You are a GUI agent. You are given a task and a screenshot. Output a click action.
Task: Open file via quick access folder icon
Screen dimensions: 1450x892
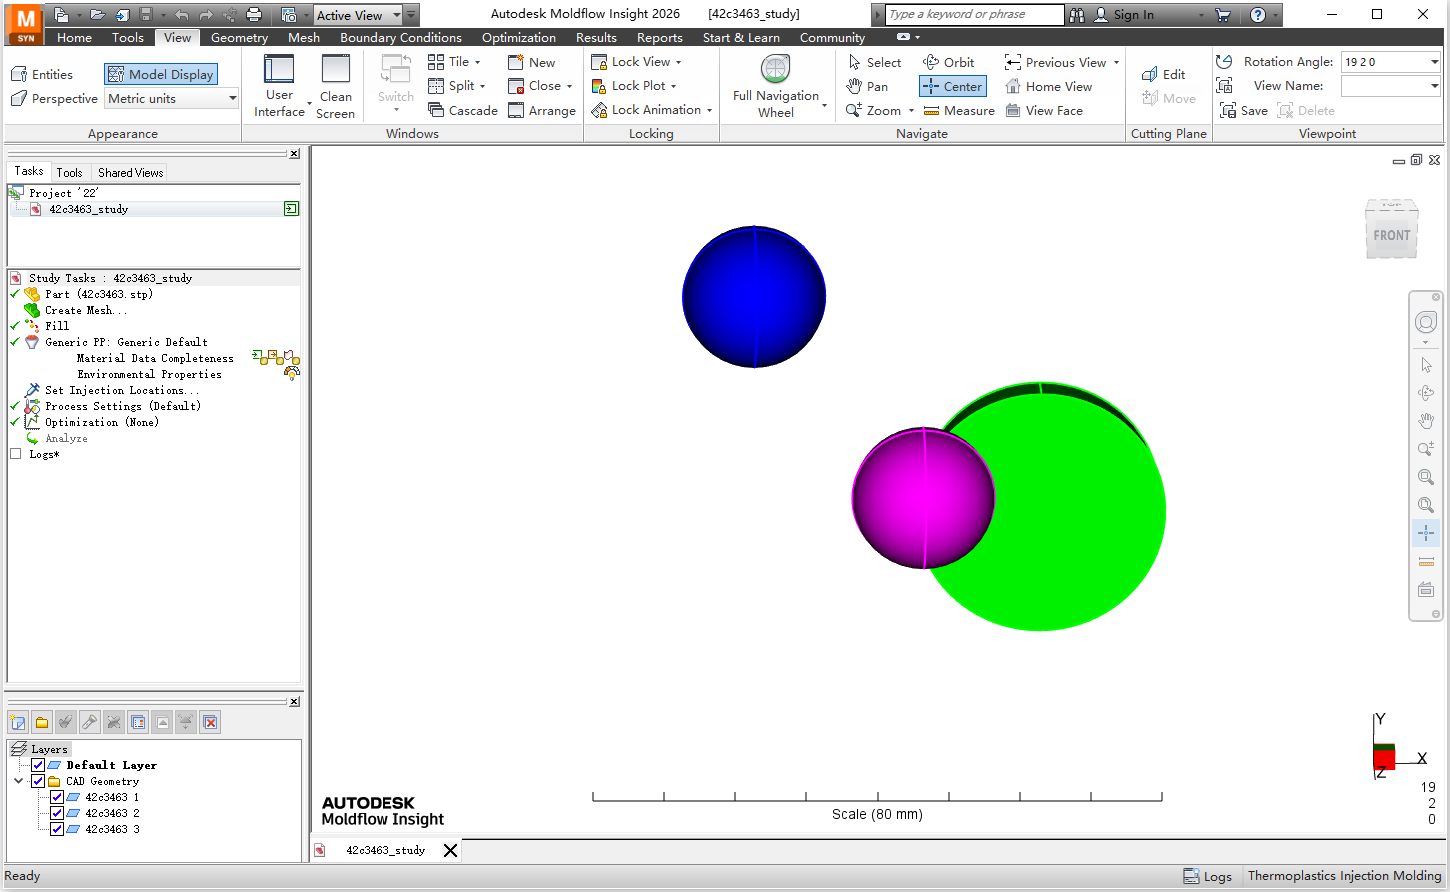(97, 15)
